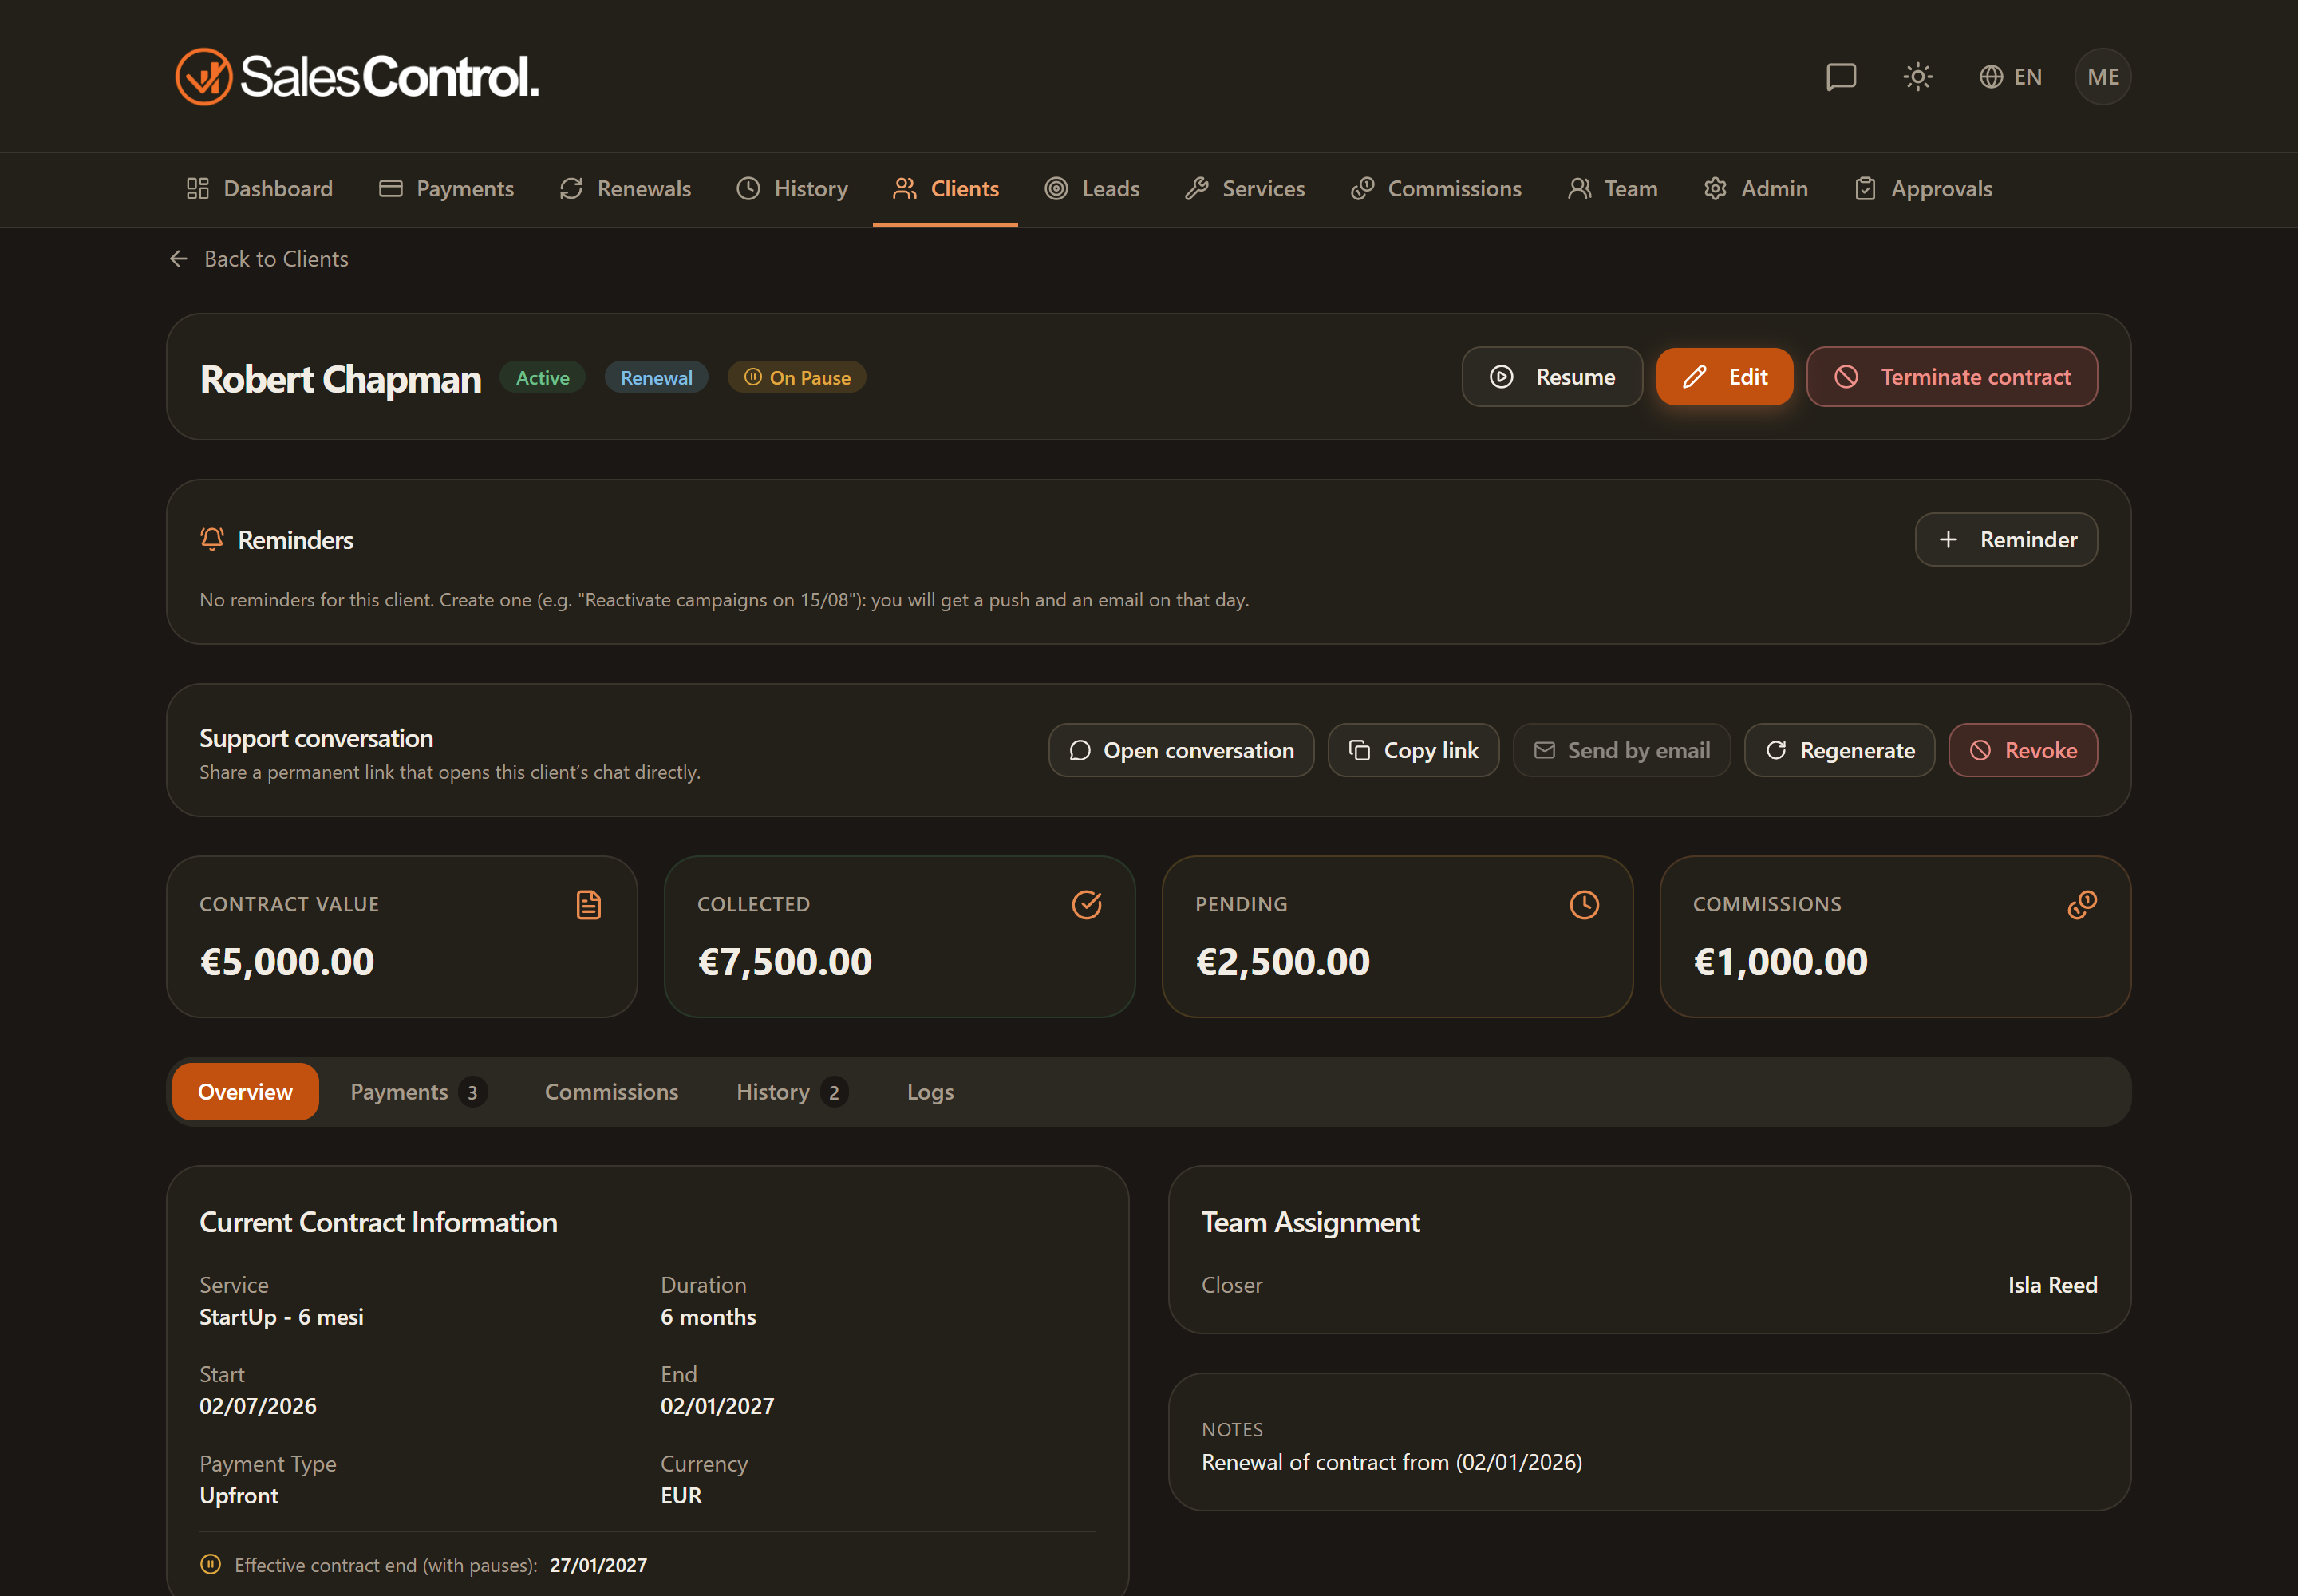
Task: Open the History navigation item
Action: pyautogui.click(x=792, y=189)
